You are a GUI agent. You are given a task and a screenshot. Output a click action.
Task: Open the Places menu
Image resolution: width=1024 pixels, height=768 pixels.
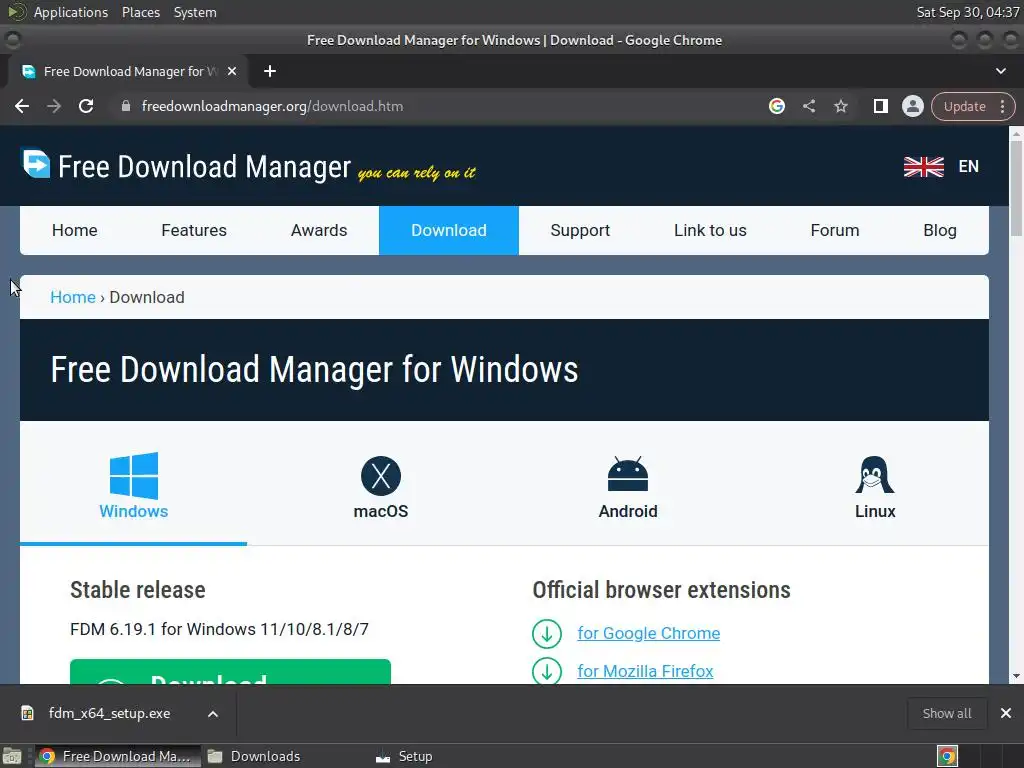point(140,12)
